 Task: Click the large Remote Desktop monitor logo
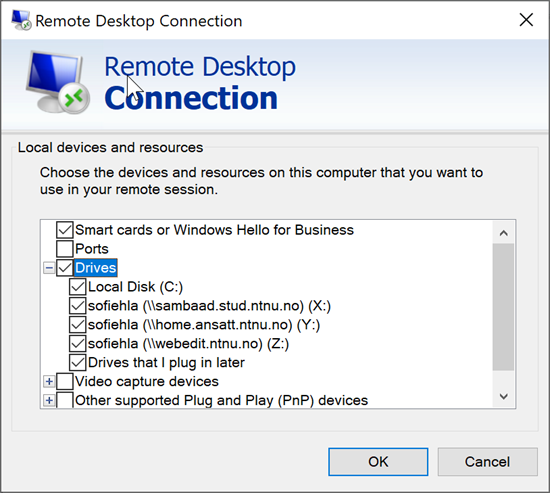pyautogui.click(x=58, y=82)
